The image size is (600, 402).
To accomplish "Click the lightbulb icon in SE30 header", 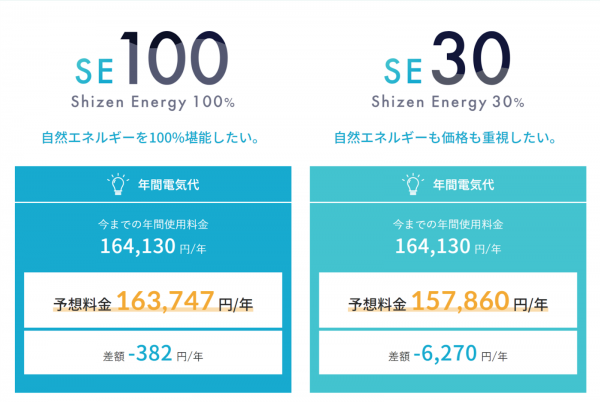I will [413, 184].
